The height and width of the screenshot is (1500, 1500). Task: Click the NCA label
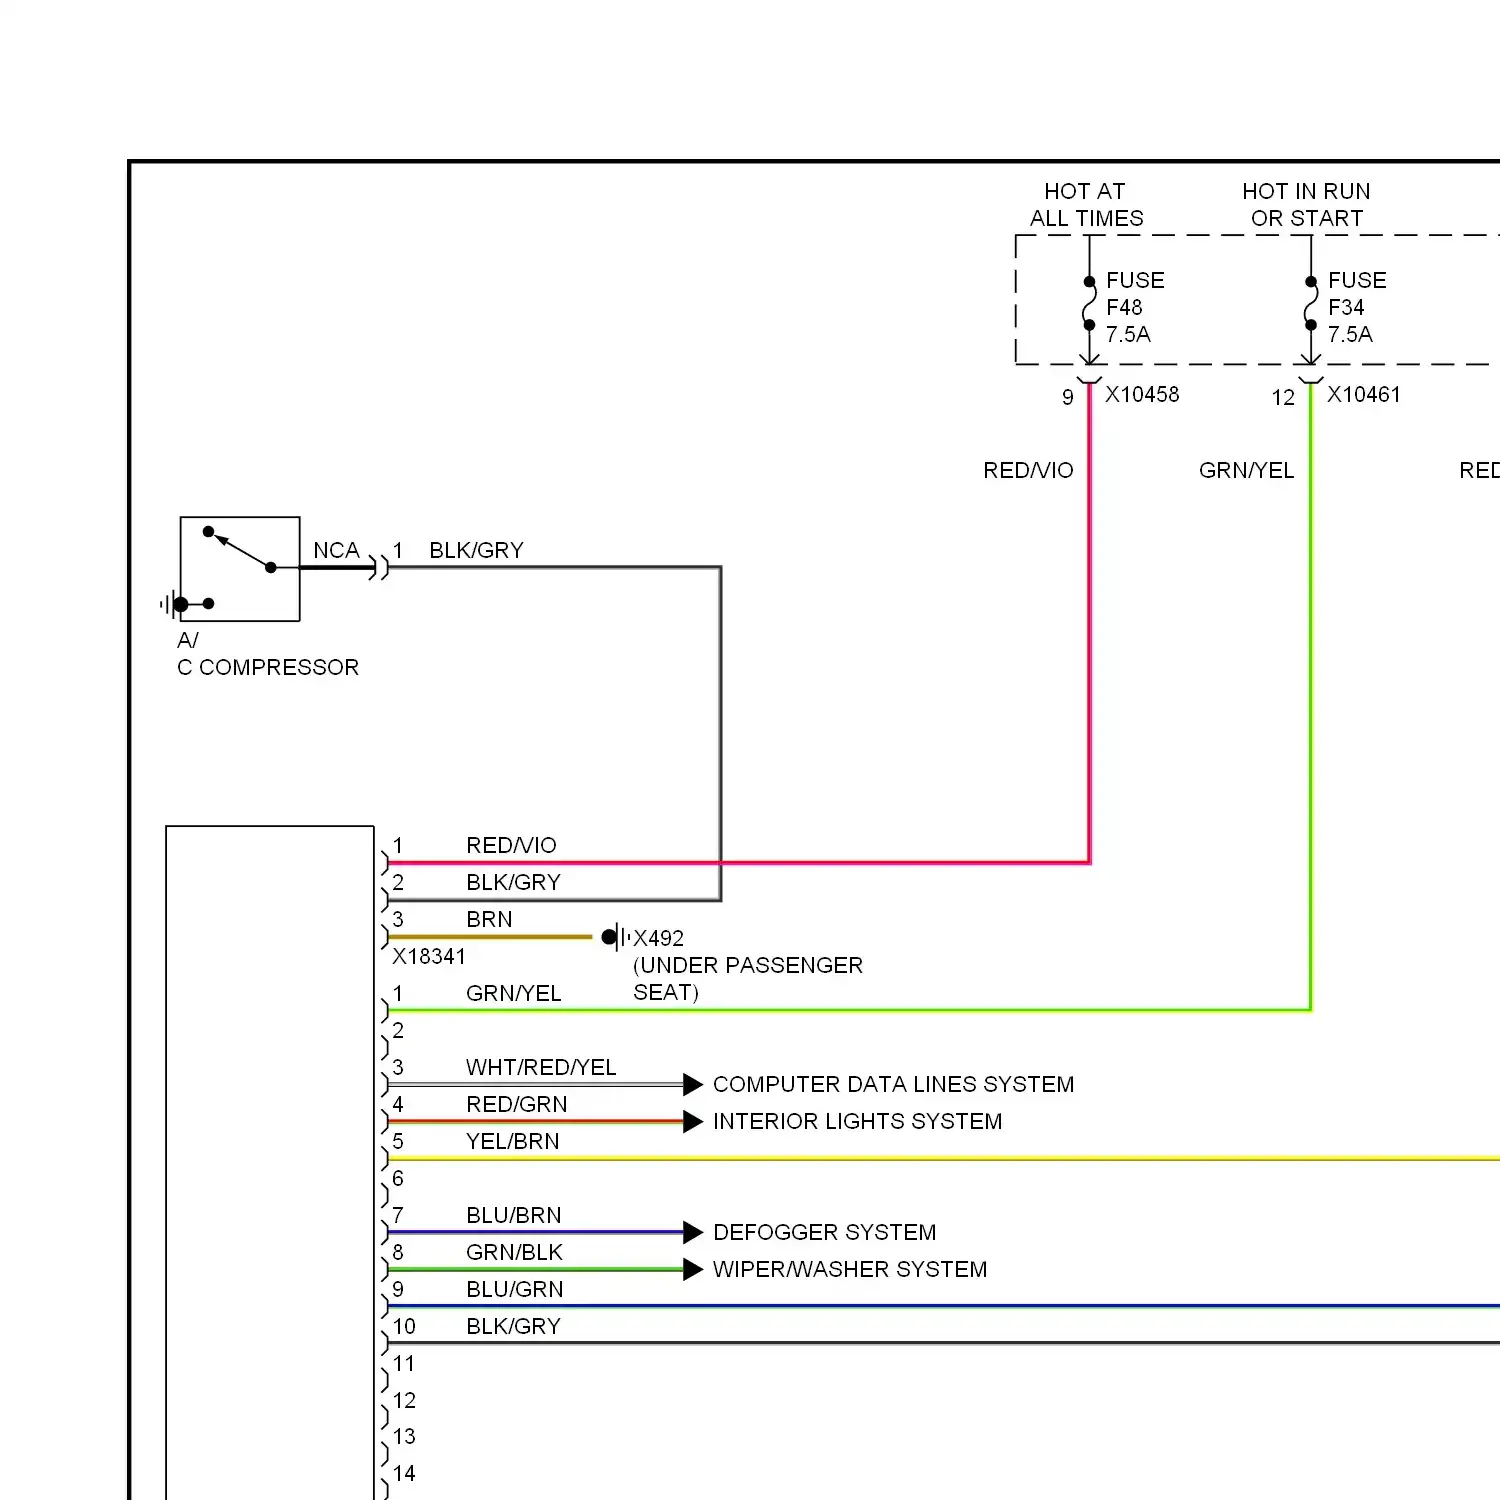[x=336, y=550]
